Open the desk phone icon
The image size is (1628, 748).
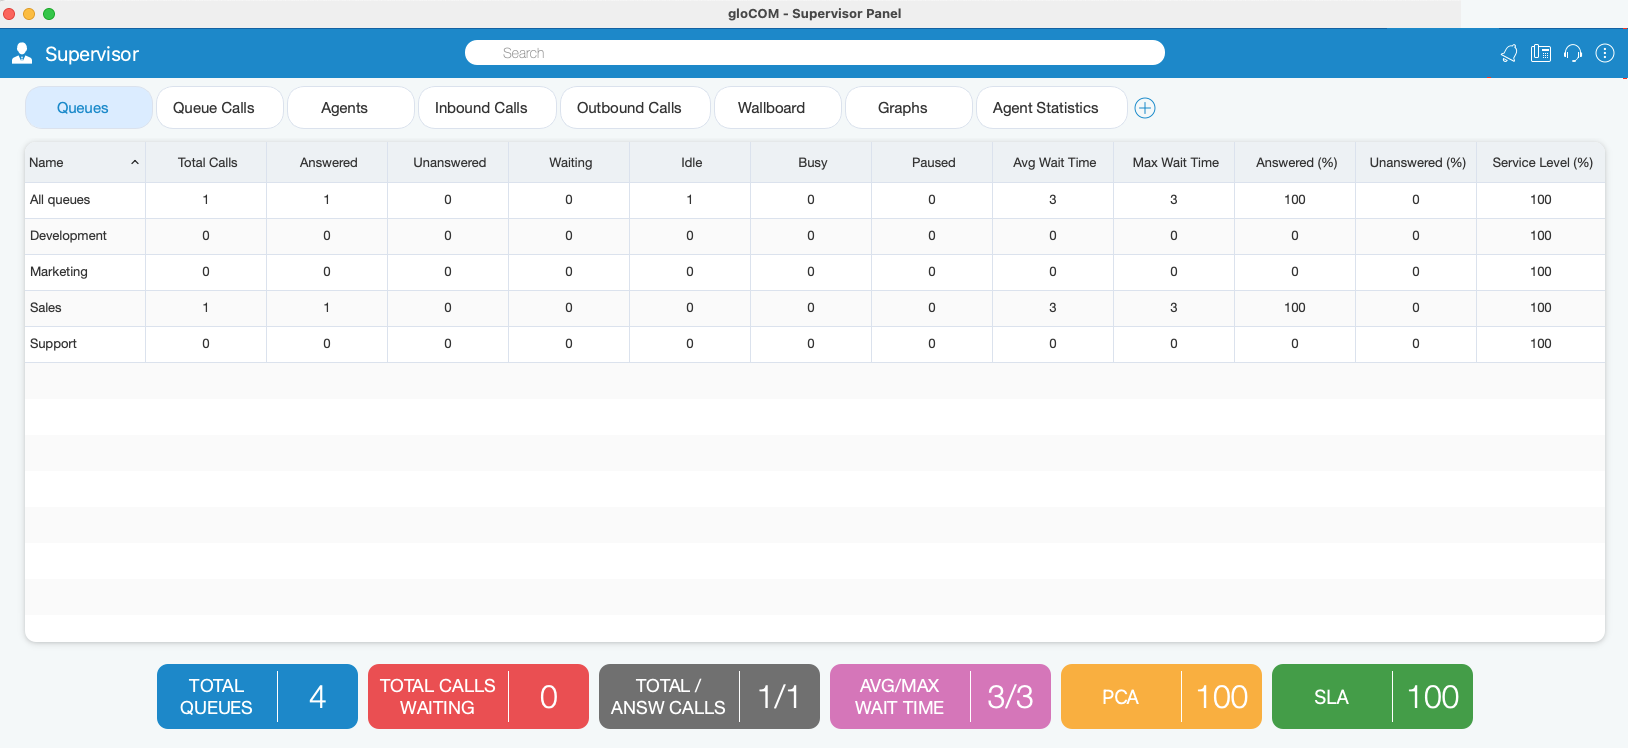[x=1541, y=54]
